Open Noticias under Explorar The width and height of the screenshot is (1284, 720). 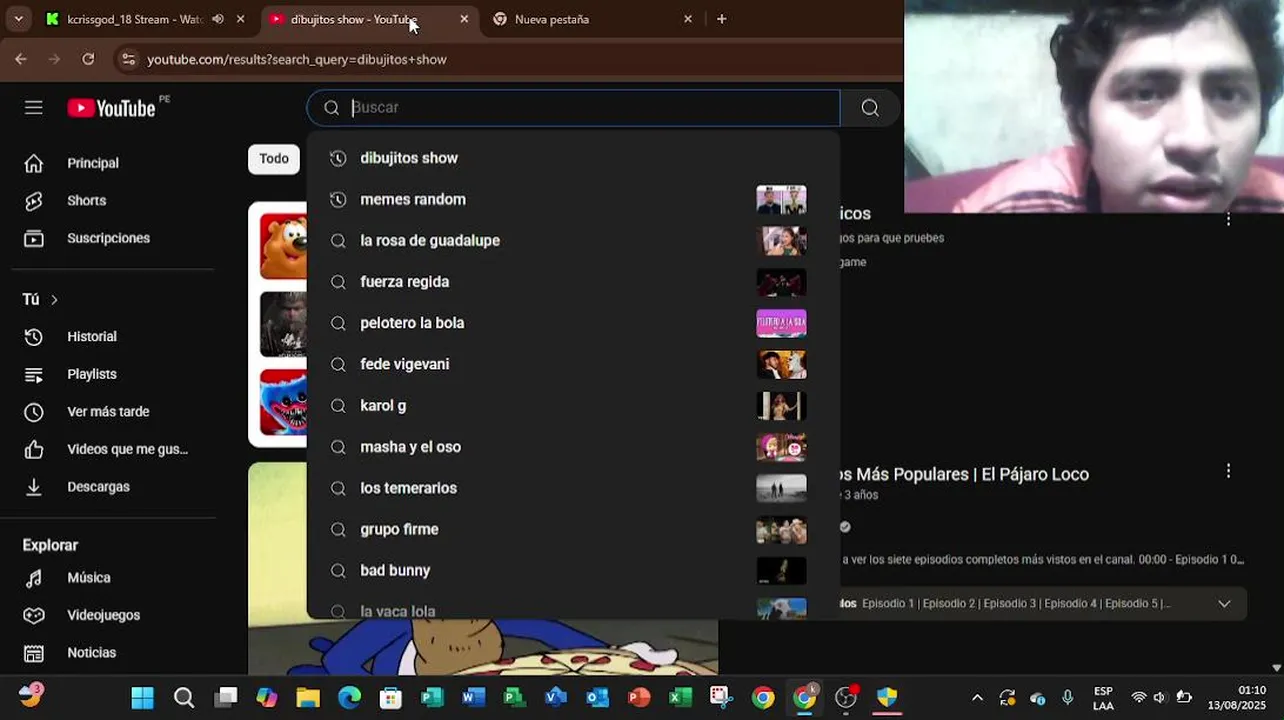(91, 653)
